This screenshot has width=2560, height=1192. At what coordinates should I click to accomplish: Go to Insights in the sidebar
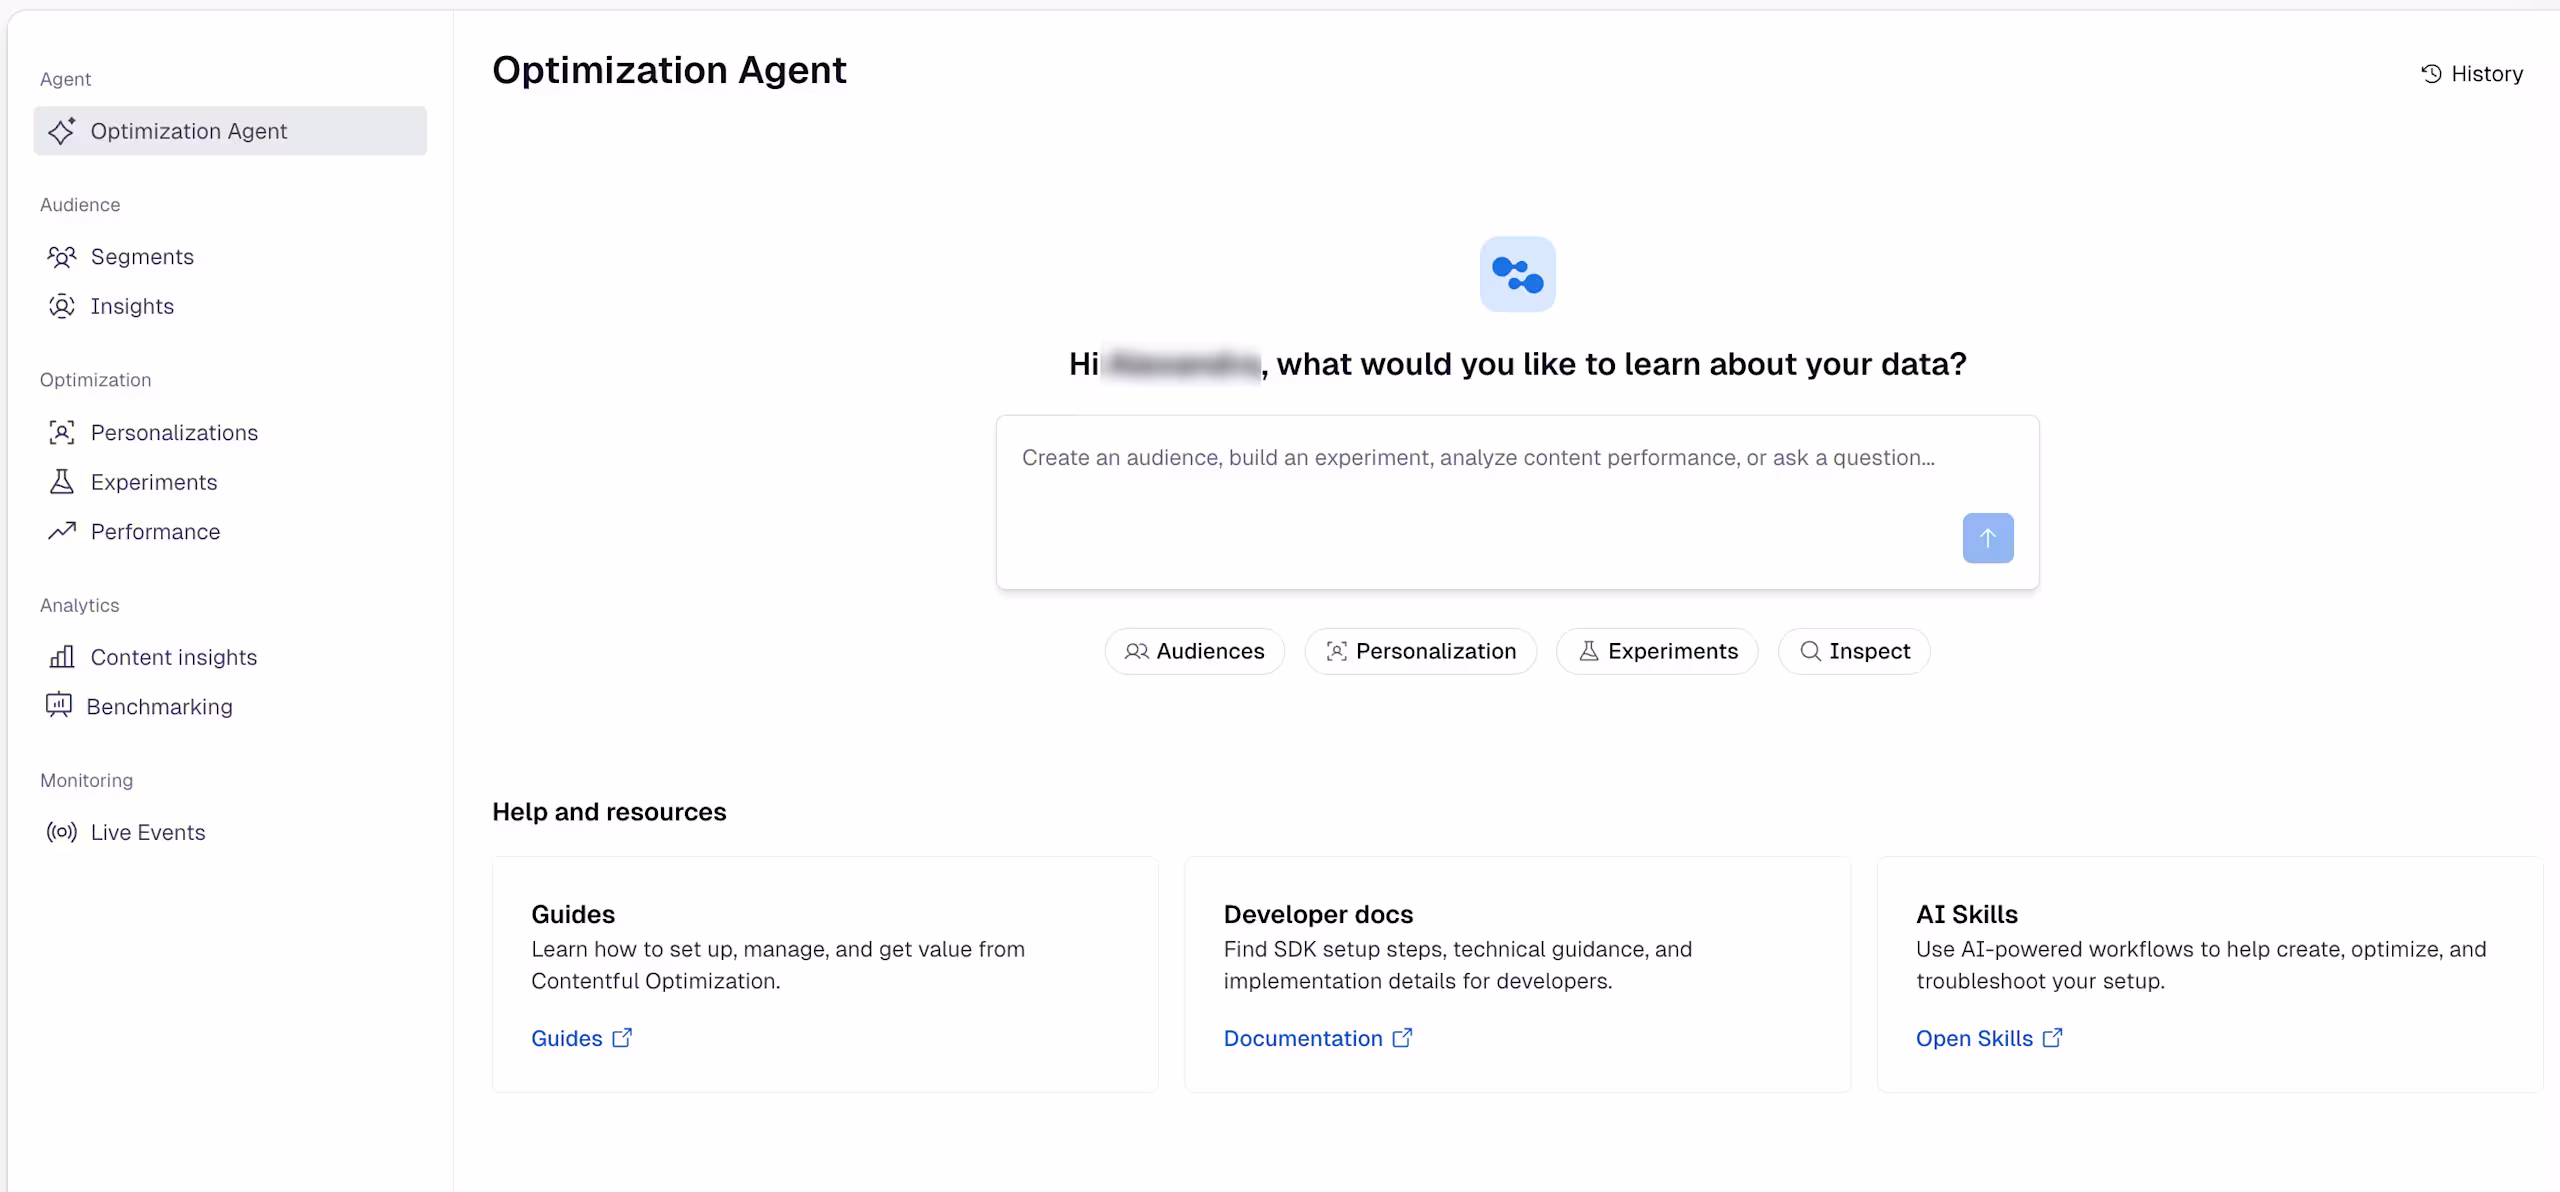pyautogui.click(x=230, y=306)
